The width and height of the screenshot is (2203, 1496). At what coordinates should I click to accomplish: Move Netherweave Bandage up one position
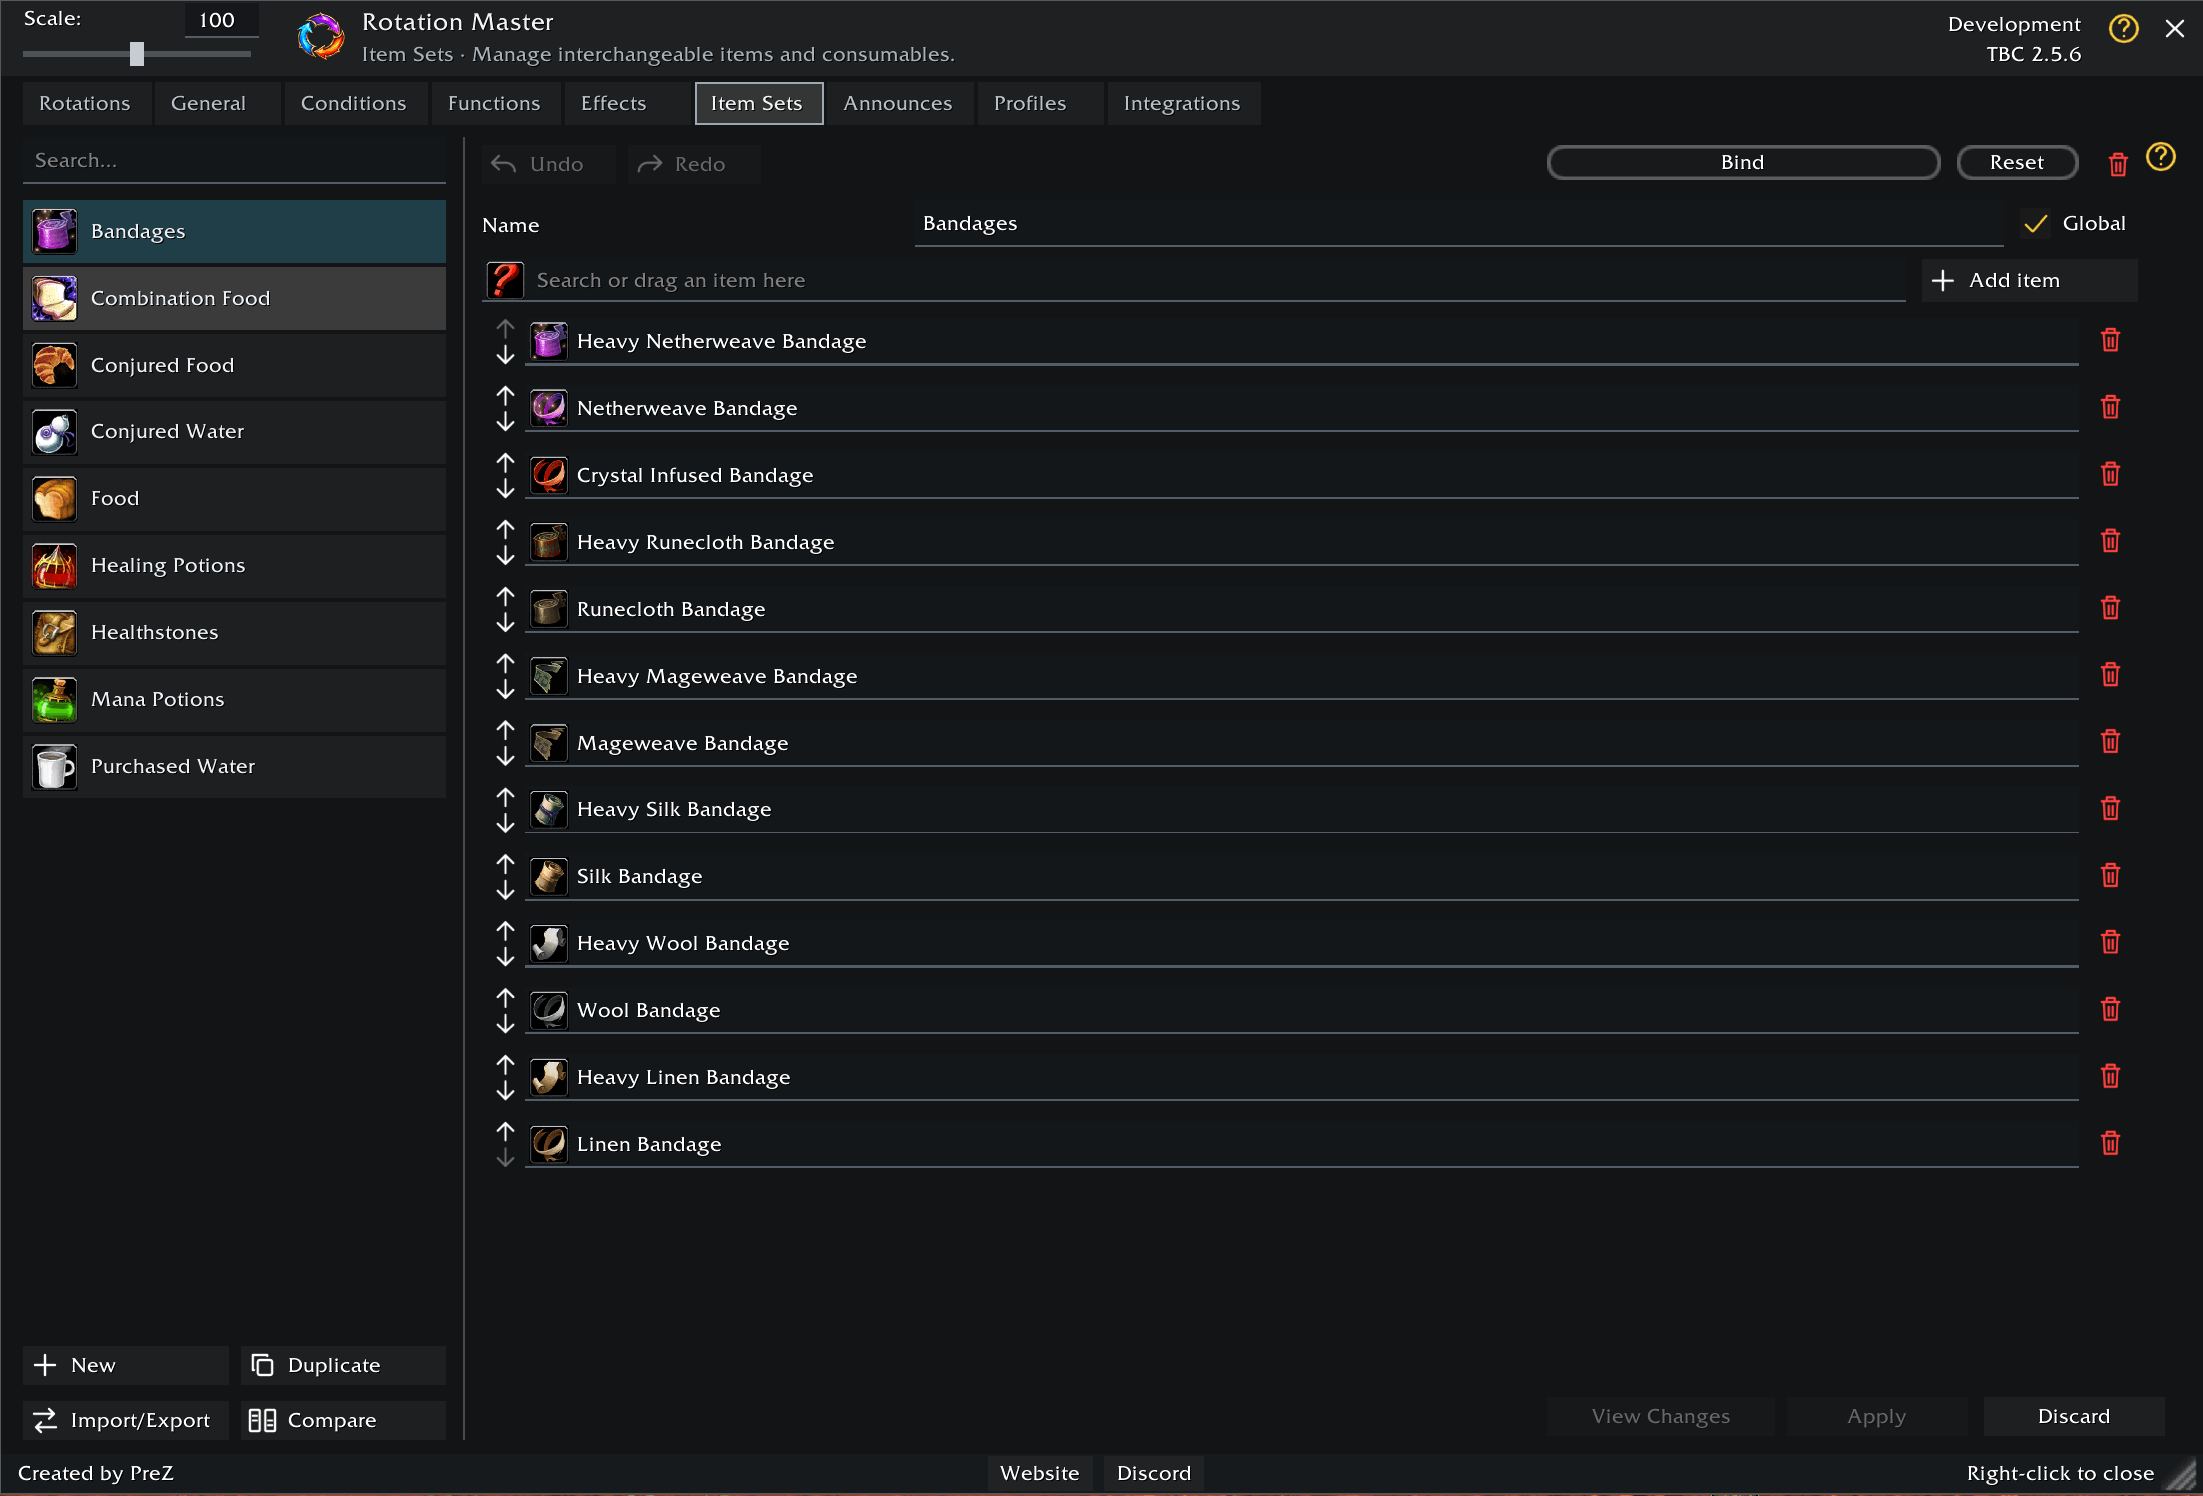pyautogui.click(x=505, y=396)
